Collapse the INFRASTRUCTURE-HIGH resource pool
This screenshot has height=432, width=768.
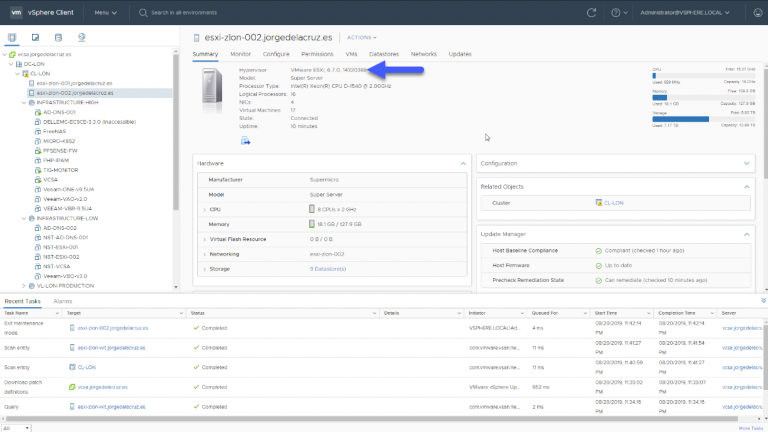pyautogui.click(x=24, y=102)
